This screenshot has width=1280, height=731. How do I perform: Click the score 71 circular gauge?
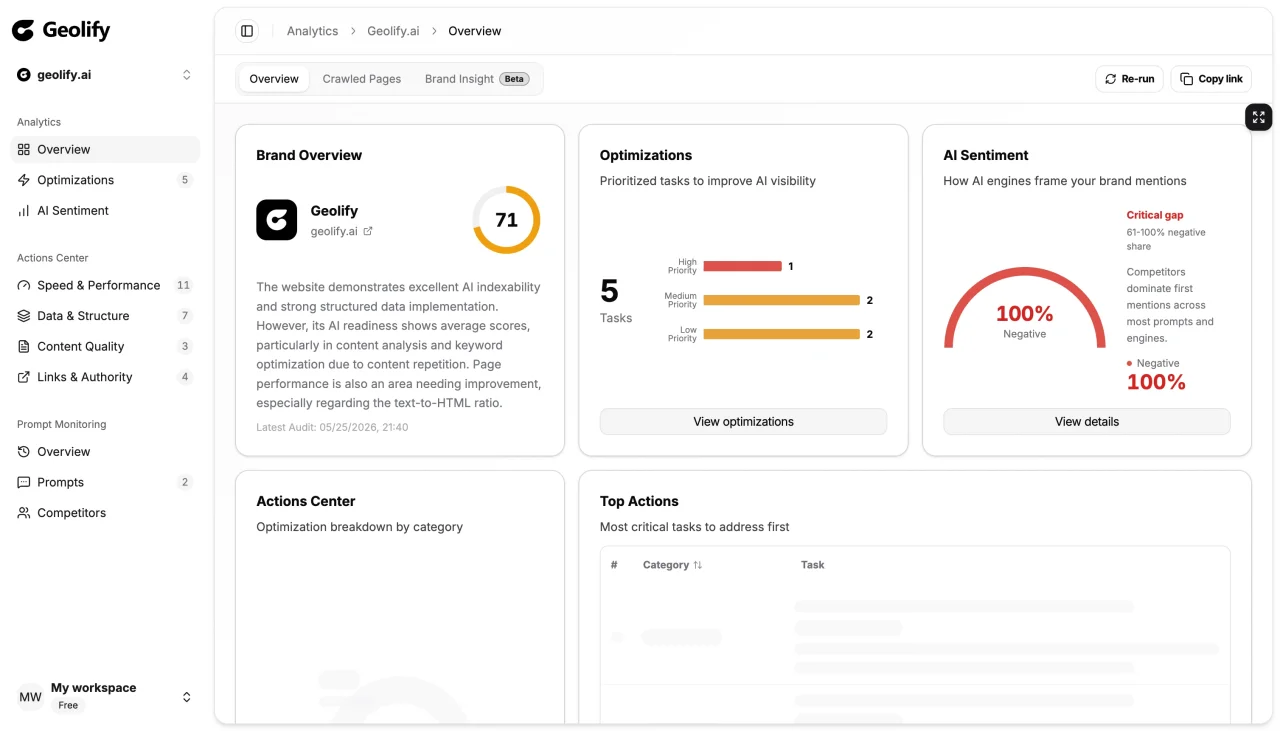tap(506, 220)
